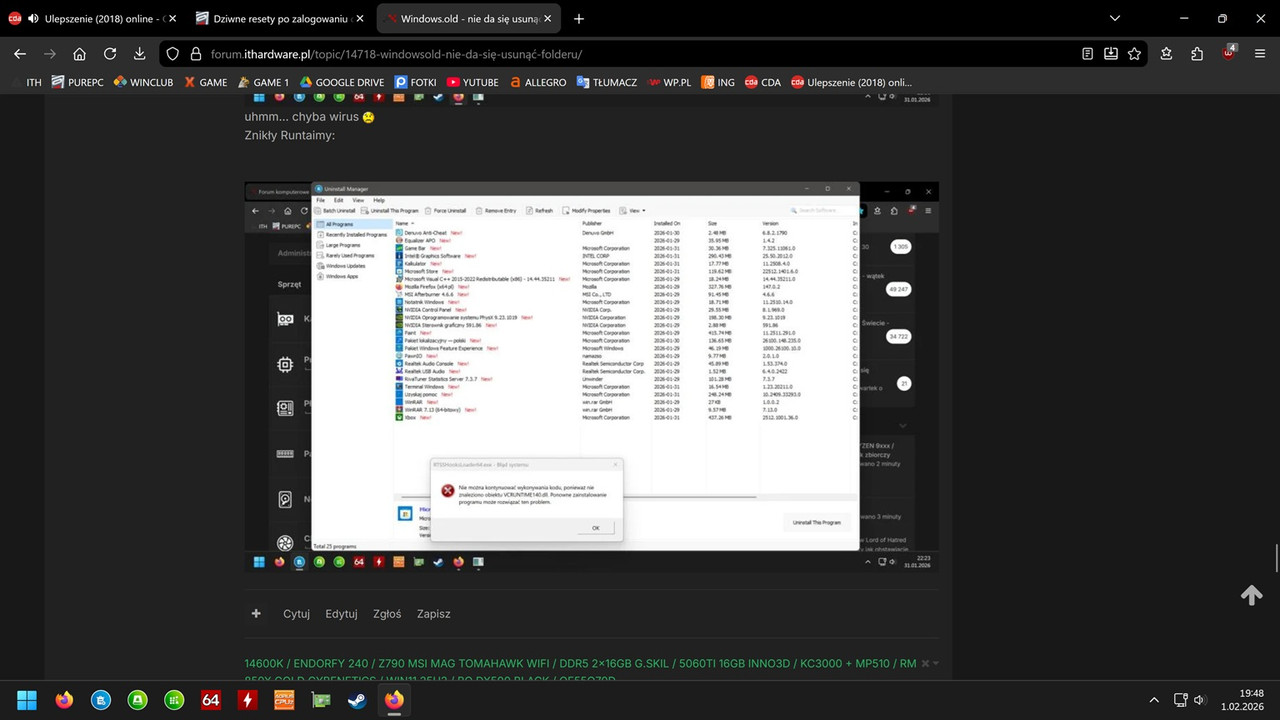
Task: Open the volume speaker tray icon
Action: (x=1199, y=699)
